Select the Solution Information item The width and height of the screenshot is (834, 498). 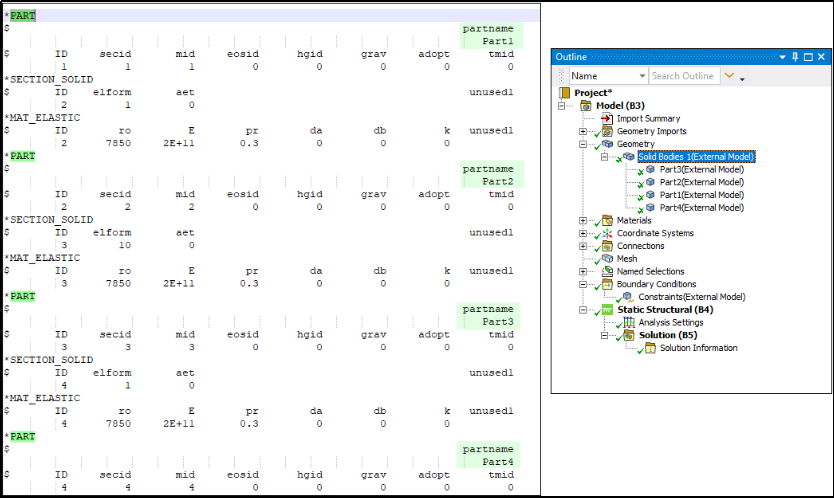pos(698,348)
